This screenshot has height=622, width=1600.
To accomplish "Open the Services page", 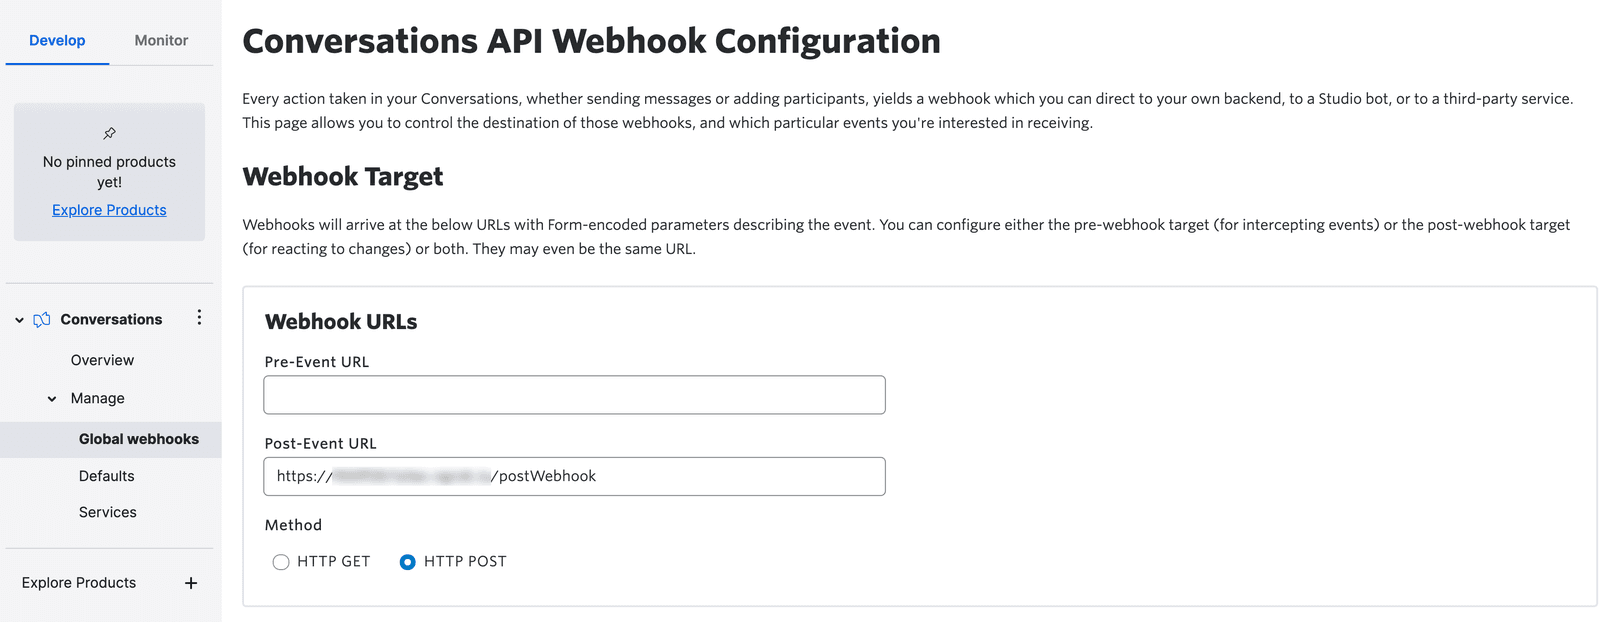I will (107, 511).
